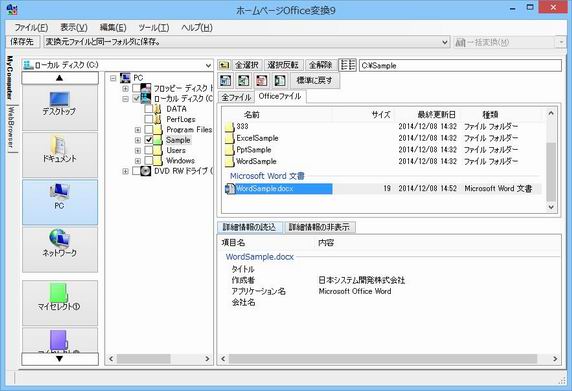Image resolution: width=572 pixels, height=391 pixels.
Task: Check the floppy disk checkbox in tree
Action: pos(136,88)
